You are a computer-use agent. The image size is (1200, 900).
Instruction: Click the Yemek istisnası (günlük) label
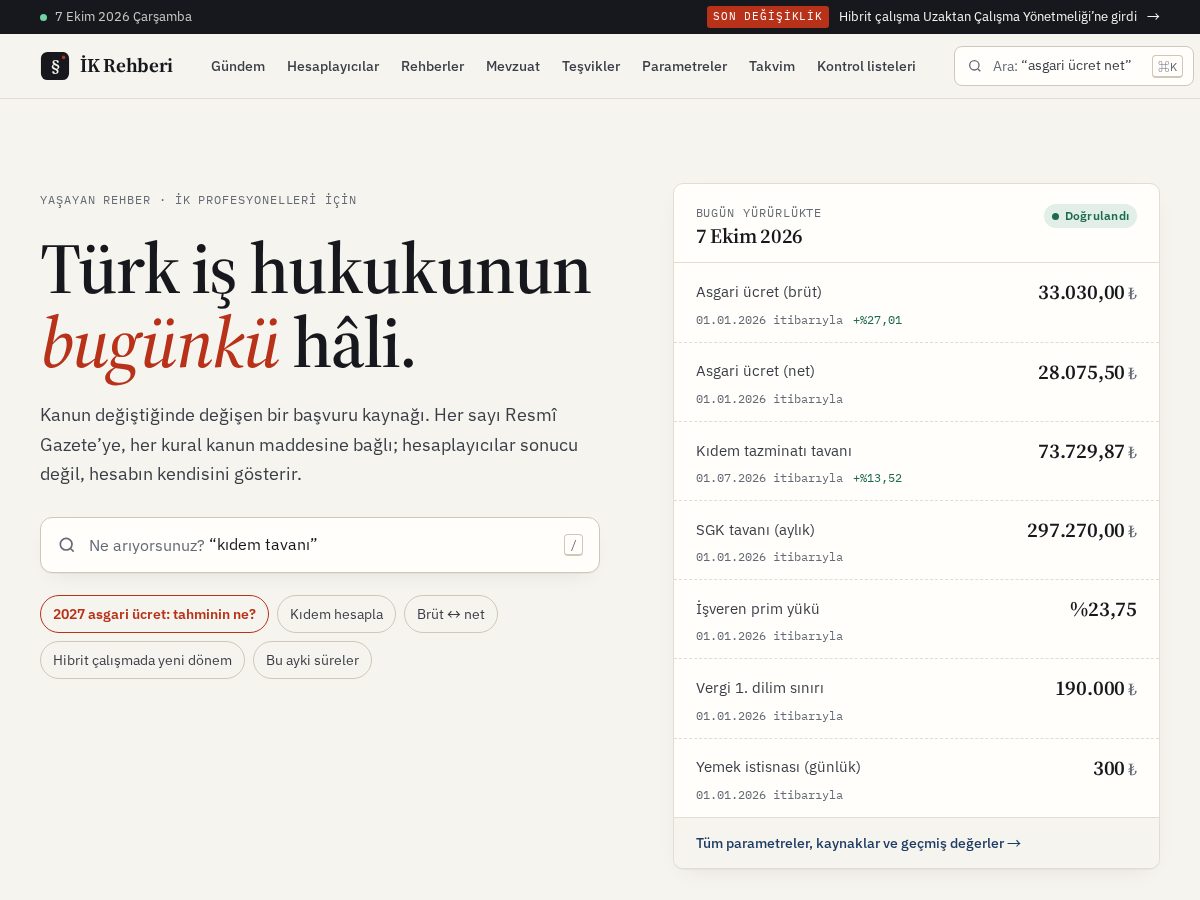(778, 767)
